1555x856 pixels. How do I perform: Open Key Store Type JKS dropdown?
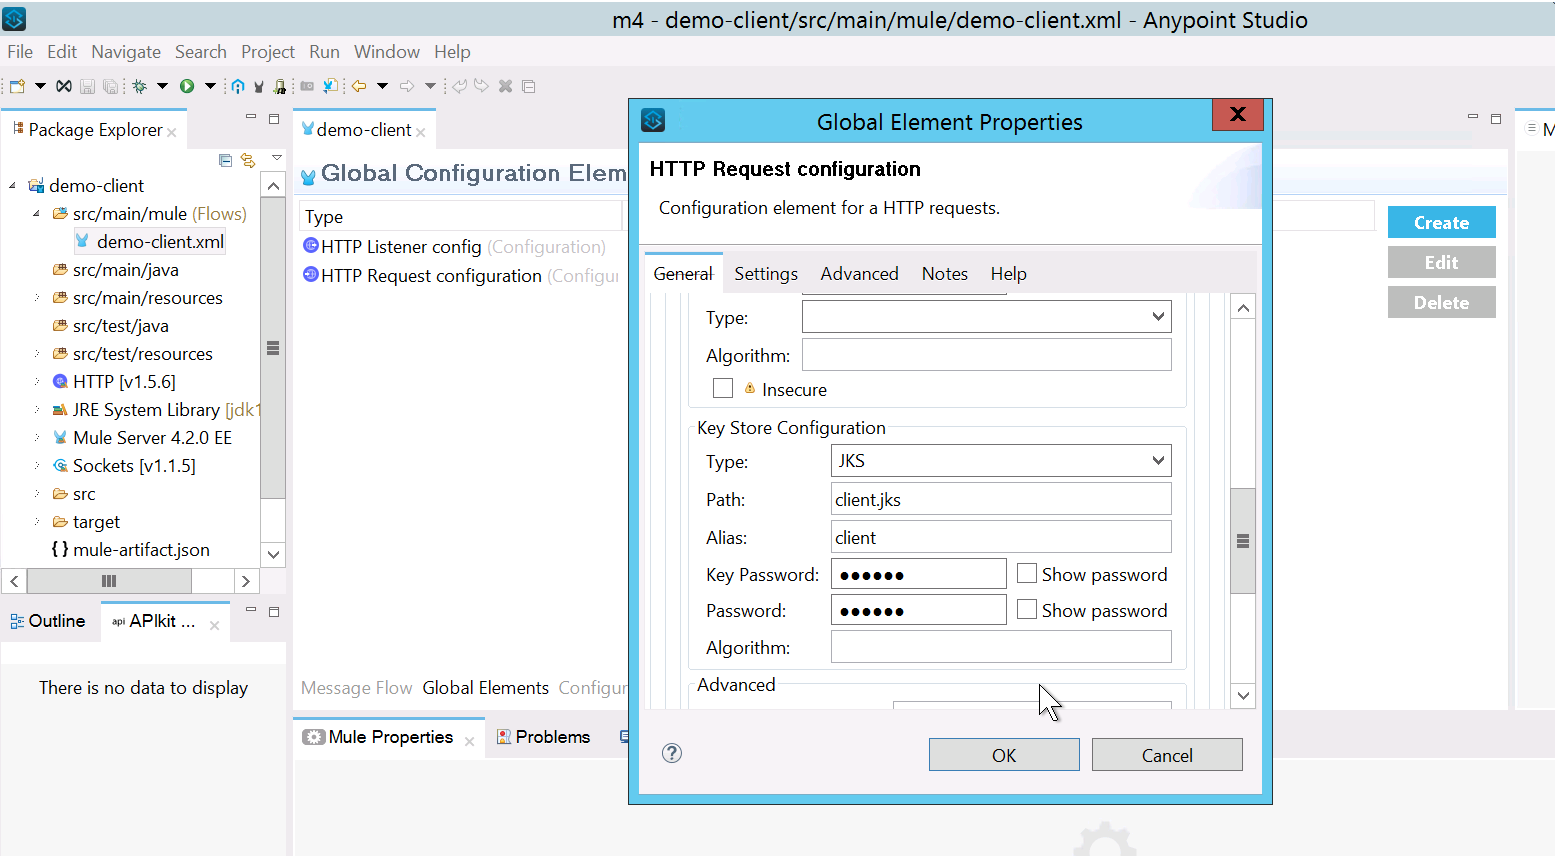pyautogui.click(x=1158, y=461)
